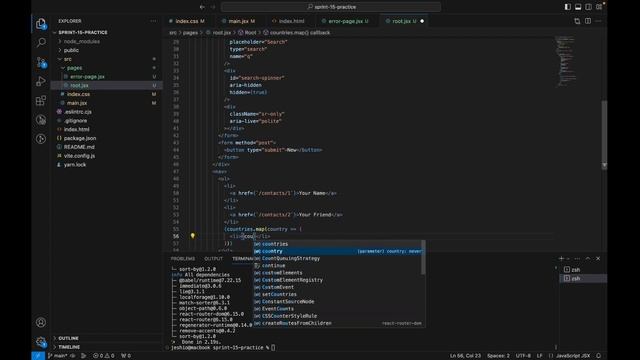Select the first zsh terminal instance
The image size is (640, 360).
pos(582,270)
